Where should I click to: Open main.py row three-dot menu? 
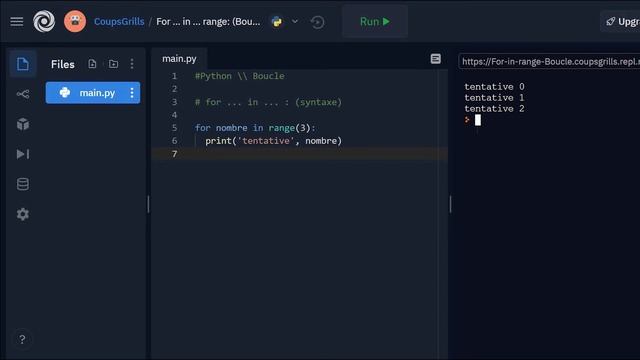pyautogui.click(x=132, y=93)
